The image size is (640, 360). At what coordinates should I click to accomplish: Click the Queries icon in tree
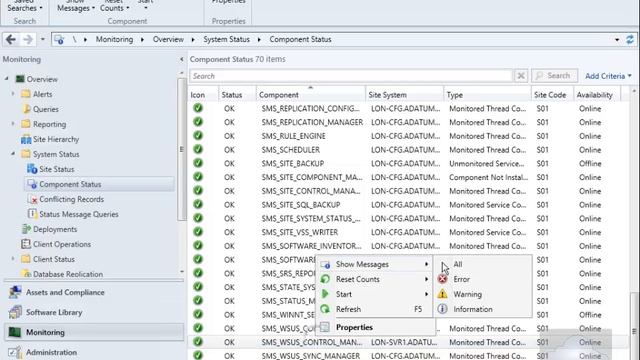[26, 109]
